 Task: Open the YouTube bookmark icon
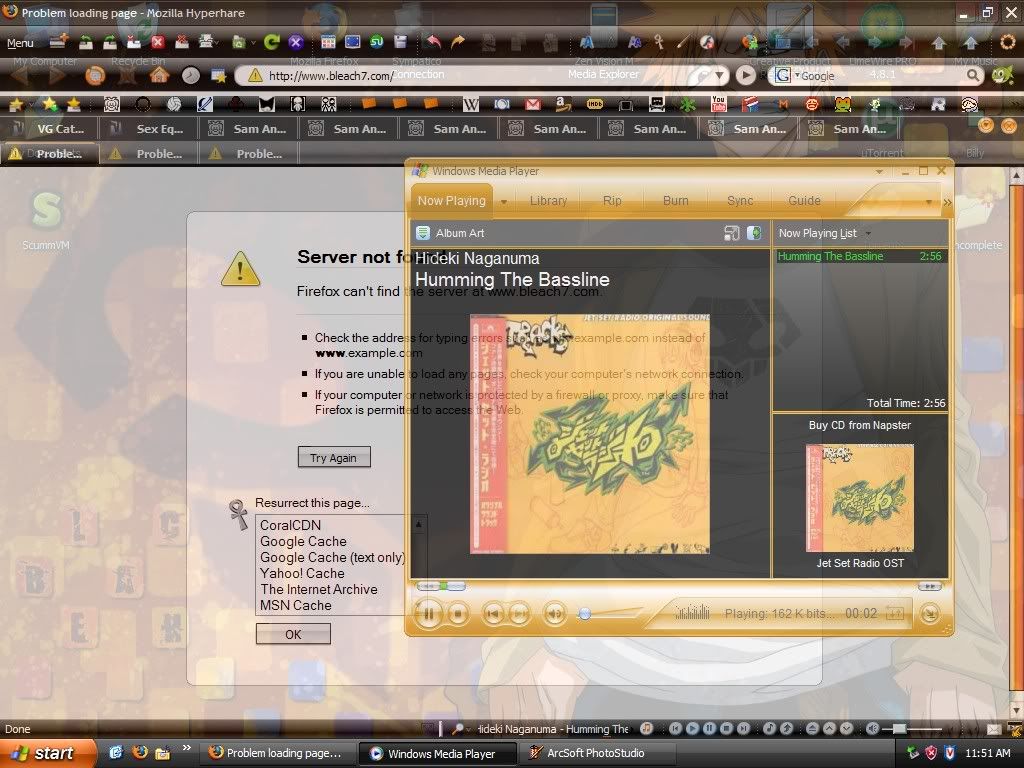pos(718,104)
